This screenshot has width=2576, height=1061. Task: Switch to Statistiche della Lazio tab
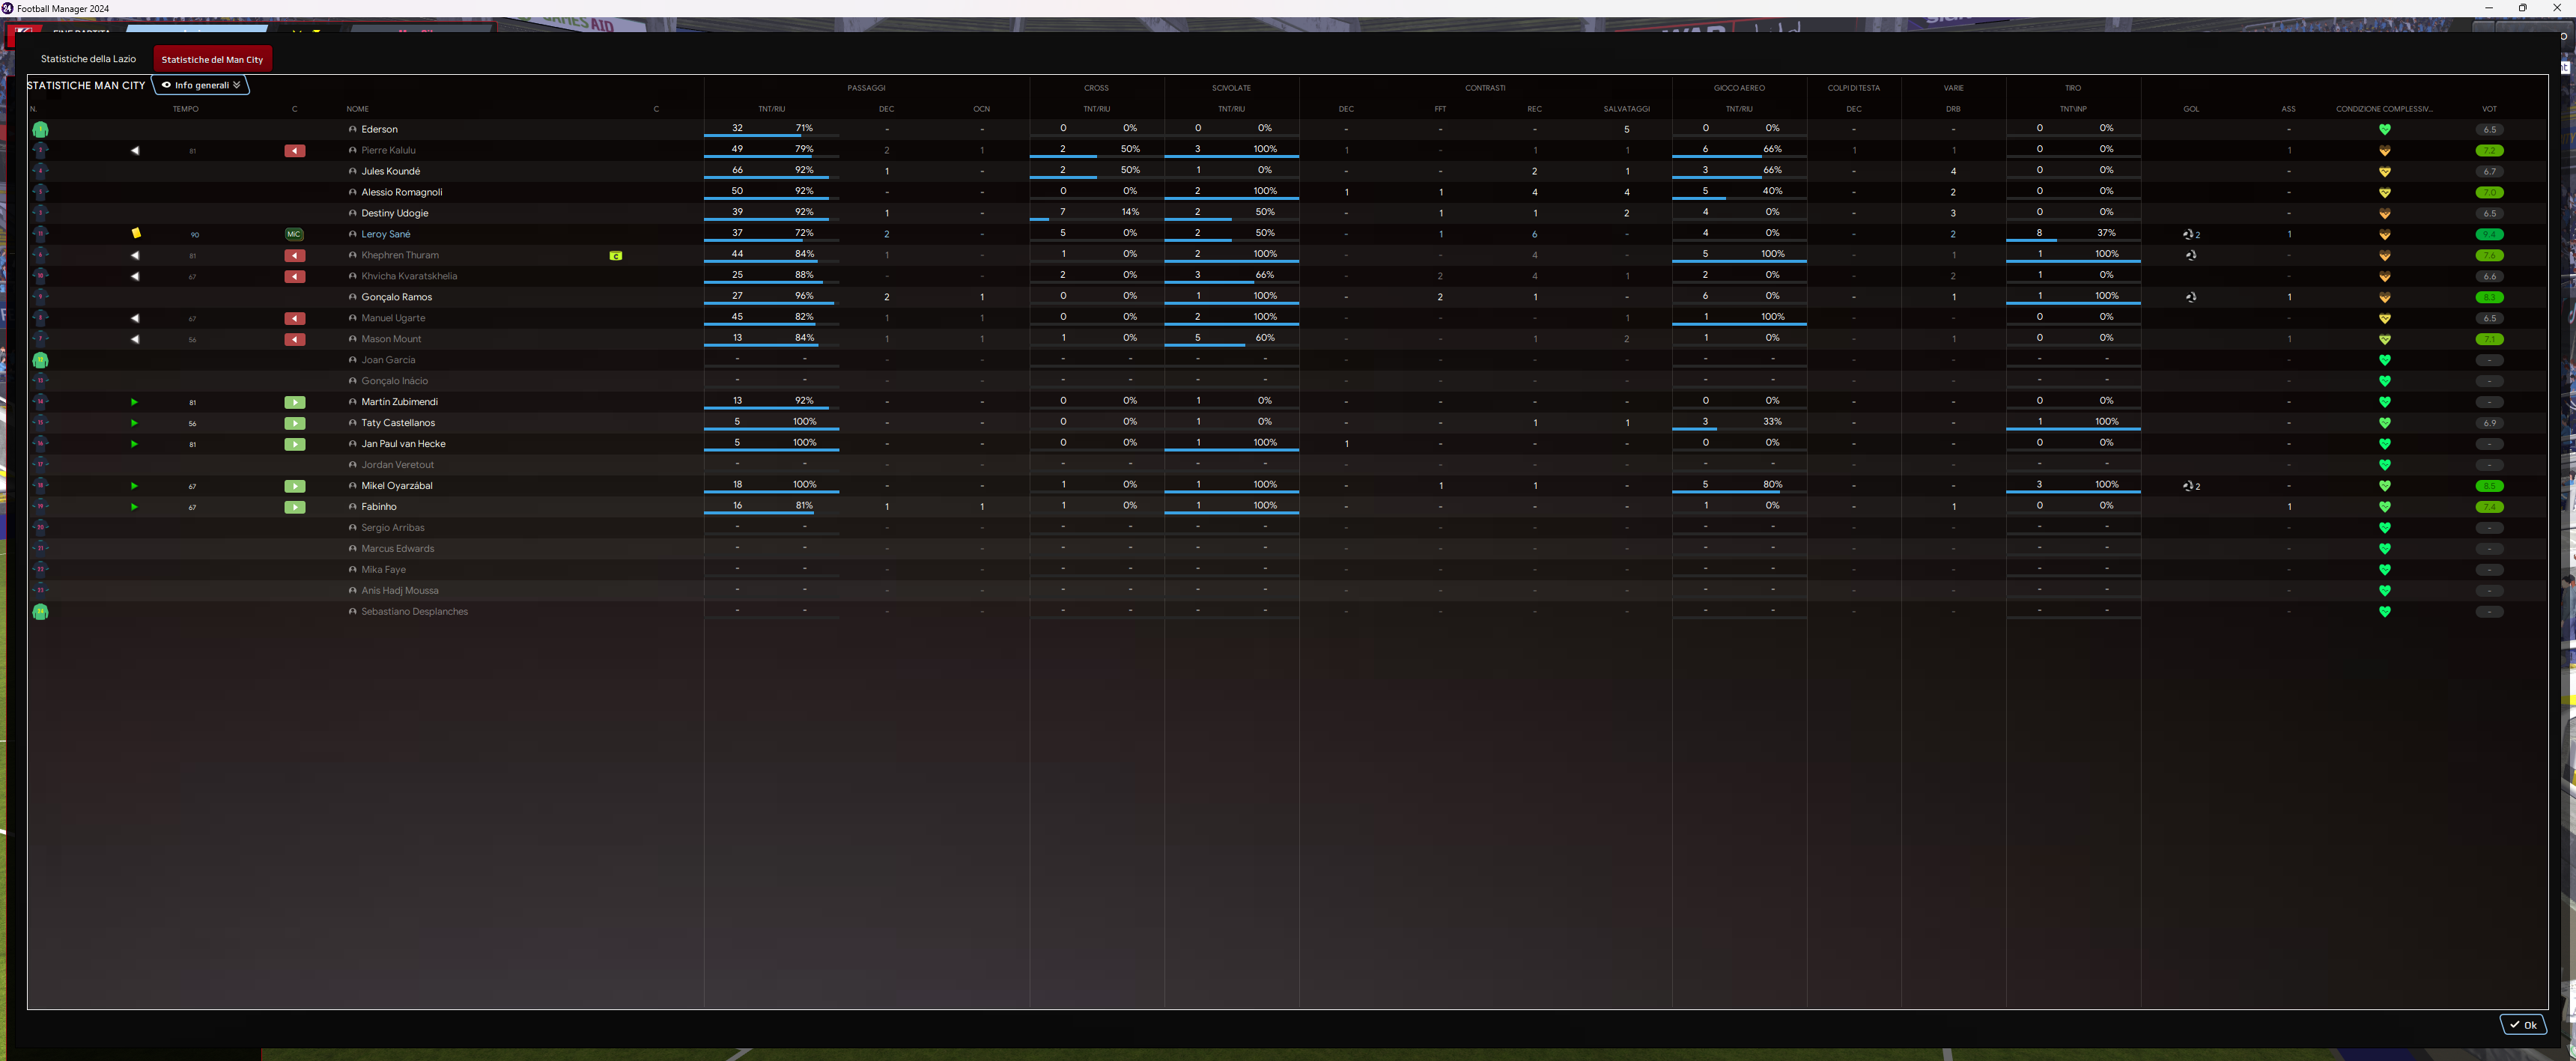pyautogui.click(x=88, y=59)
